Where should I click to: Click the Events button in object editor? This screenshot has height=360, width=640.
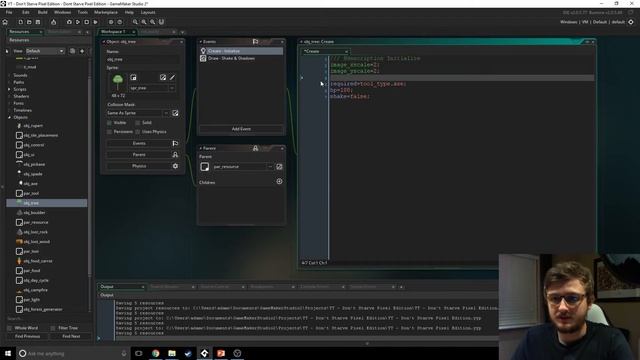coord(139,143)
